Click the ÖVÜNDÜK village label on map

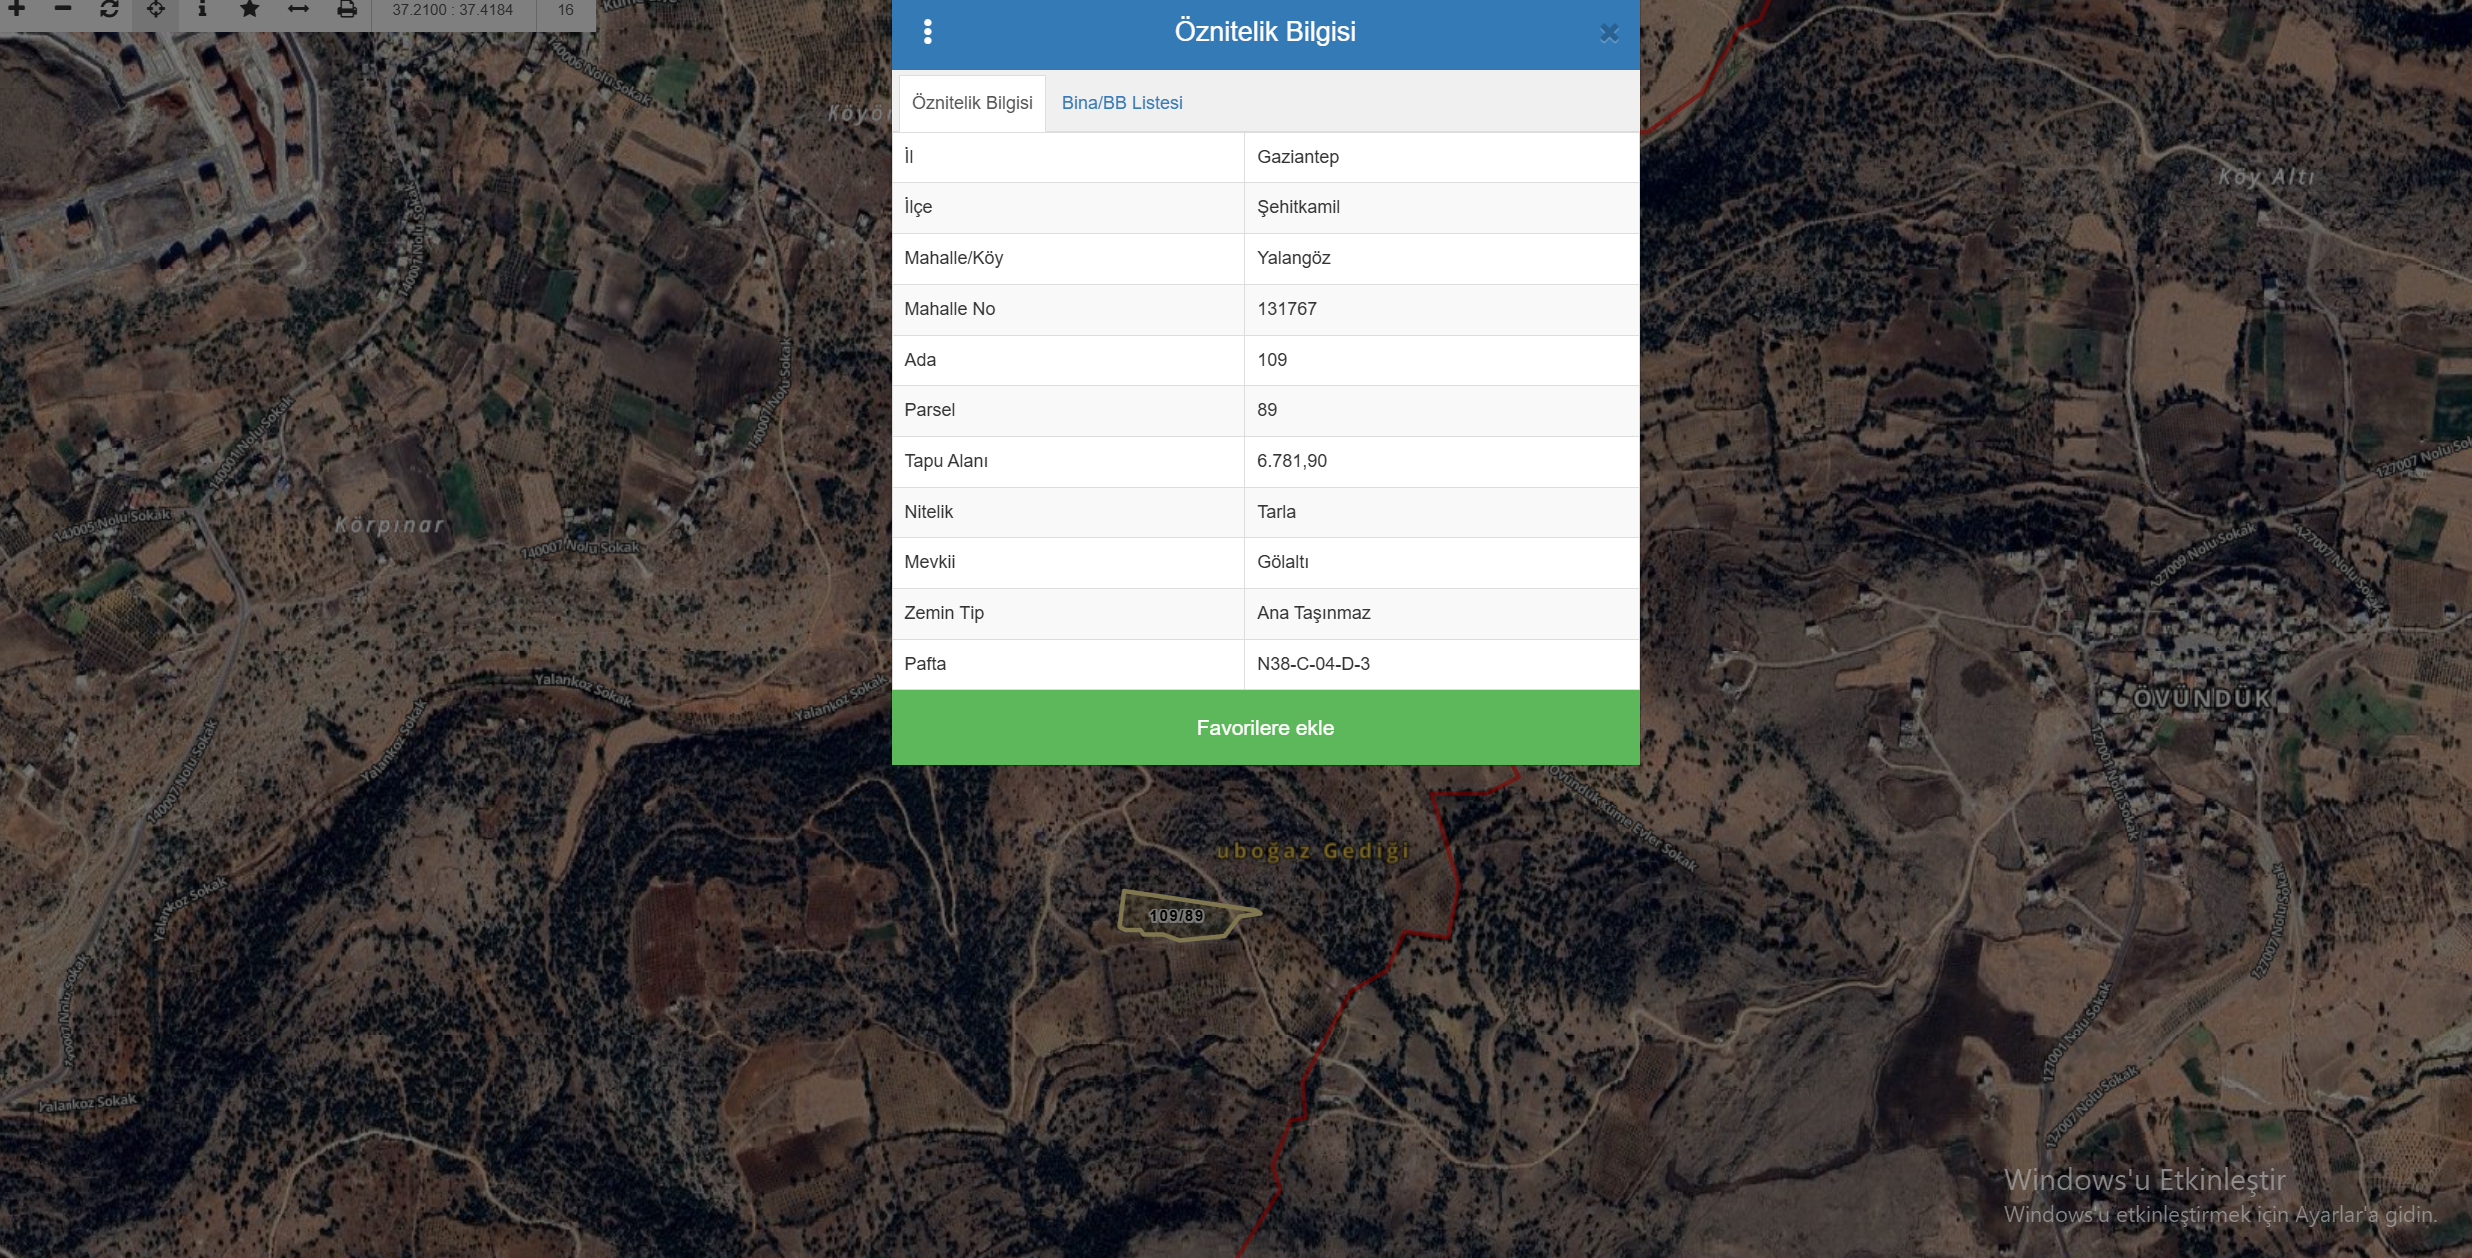click(x=2202, y=698)
